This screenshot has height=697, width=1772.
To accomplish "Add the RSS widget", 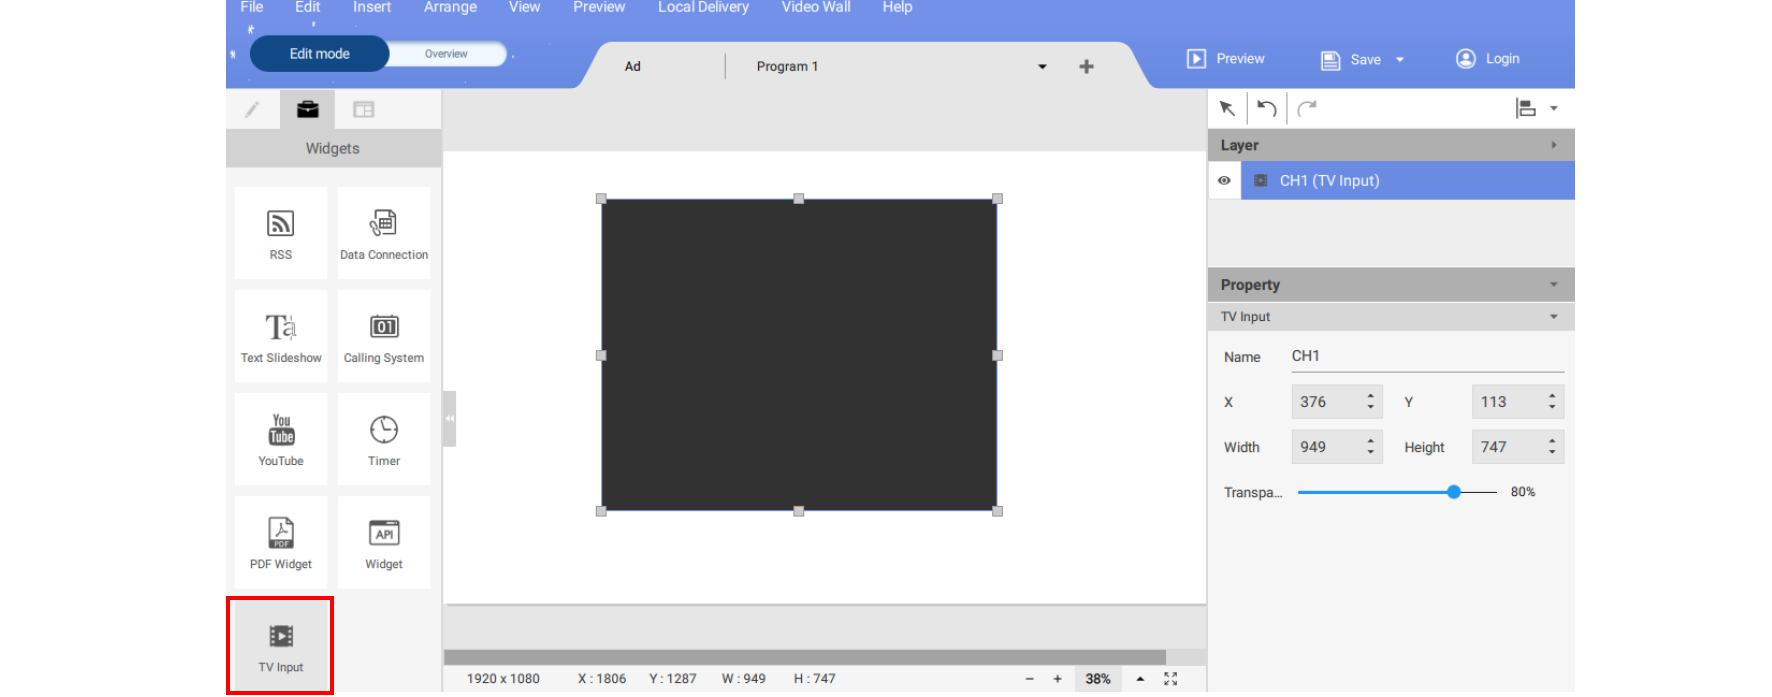I will (281, 232).
